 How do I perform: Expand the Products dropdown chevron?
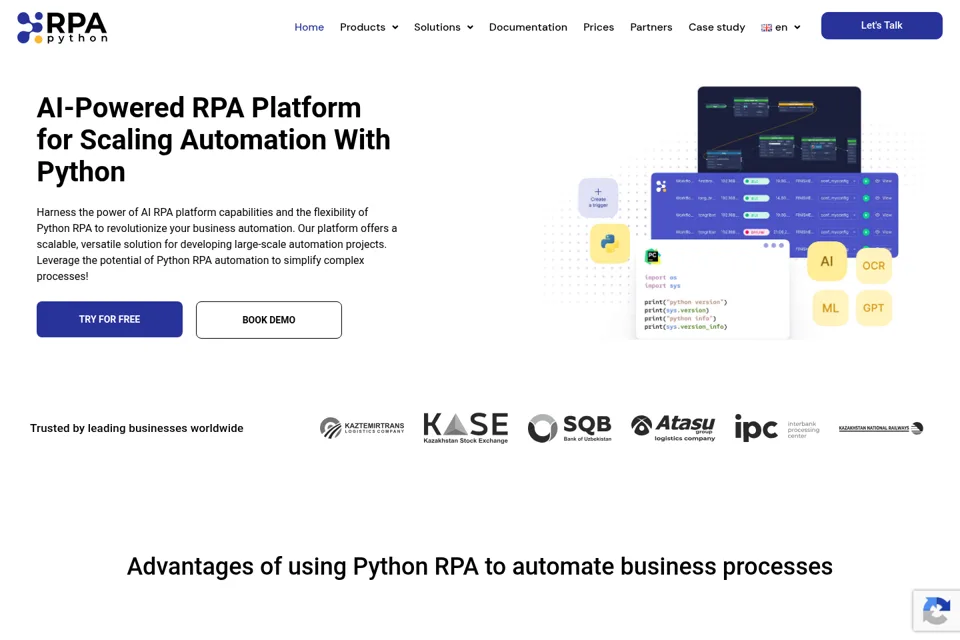[x=395, y=27]
